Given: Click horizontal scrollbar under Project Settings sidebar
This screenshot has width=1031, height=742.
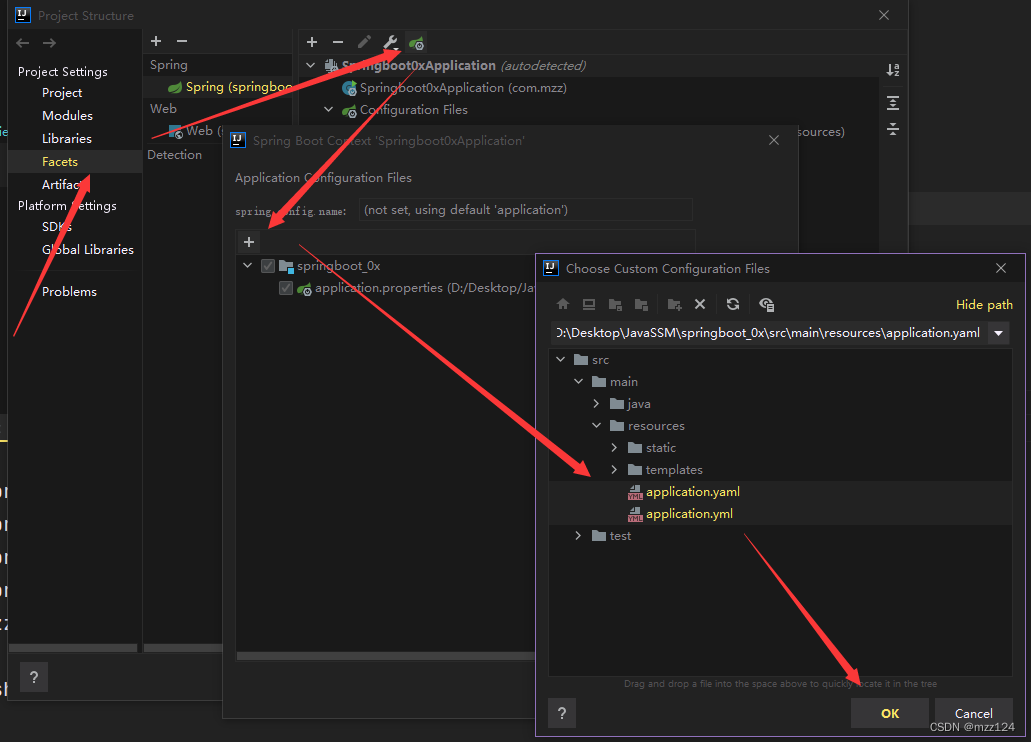Looking at the screenshot, I should (73, 648).
